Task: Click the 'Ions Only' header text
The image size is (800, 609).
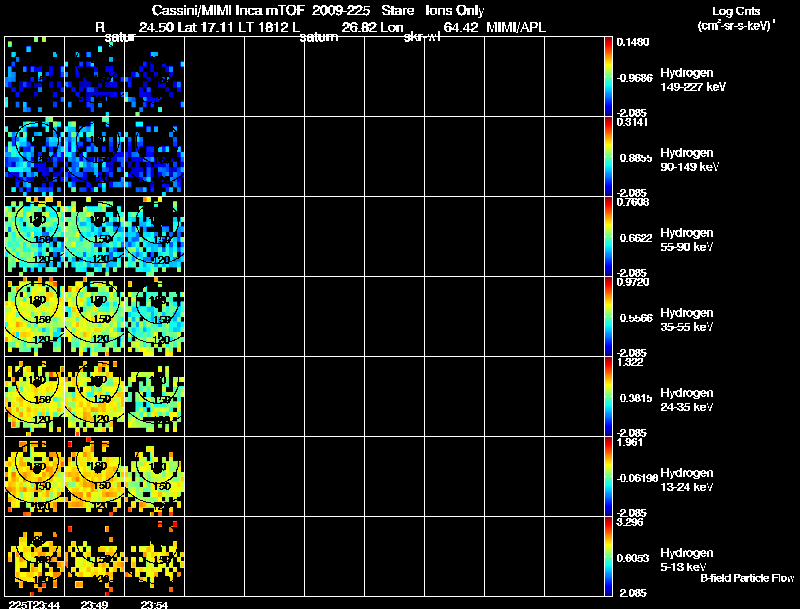Action: click(x=454, y=11)
